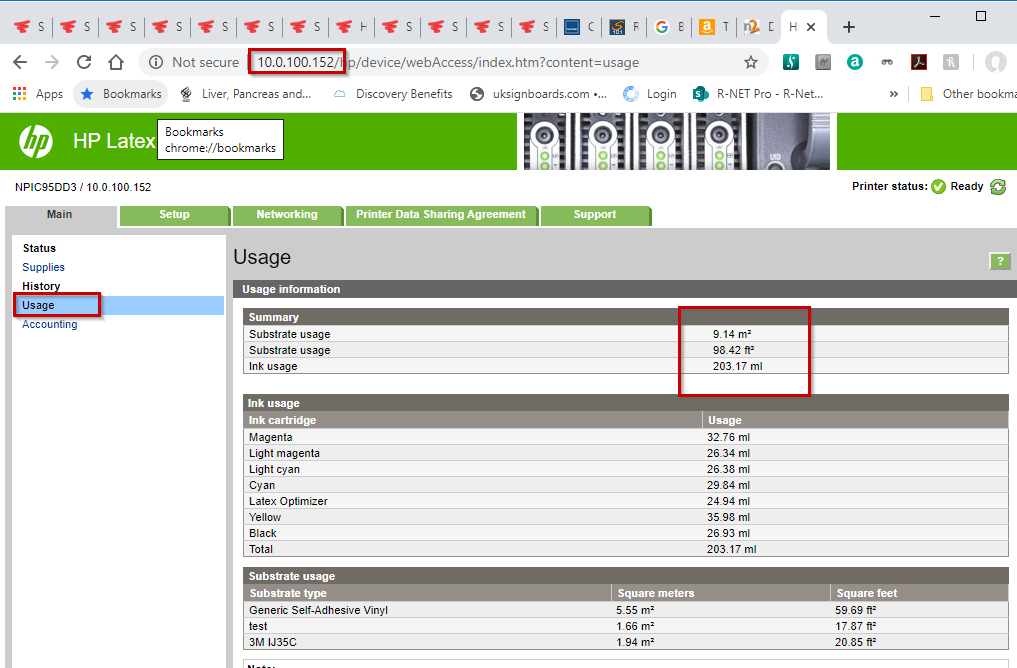
Task: Select the 203.17 ml summary ink usage value
Action: [x=737, y=366]
